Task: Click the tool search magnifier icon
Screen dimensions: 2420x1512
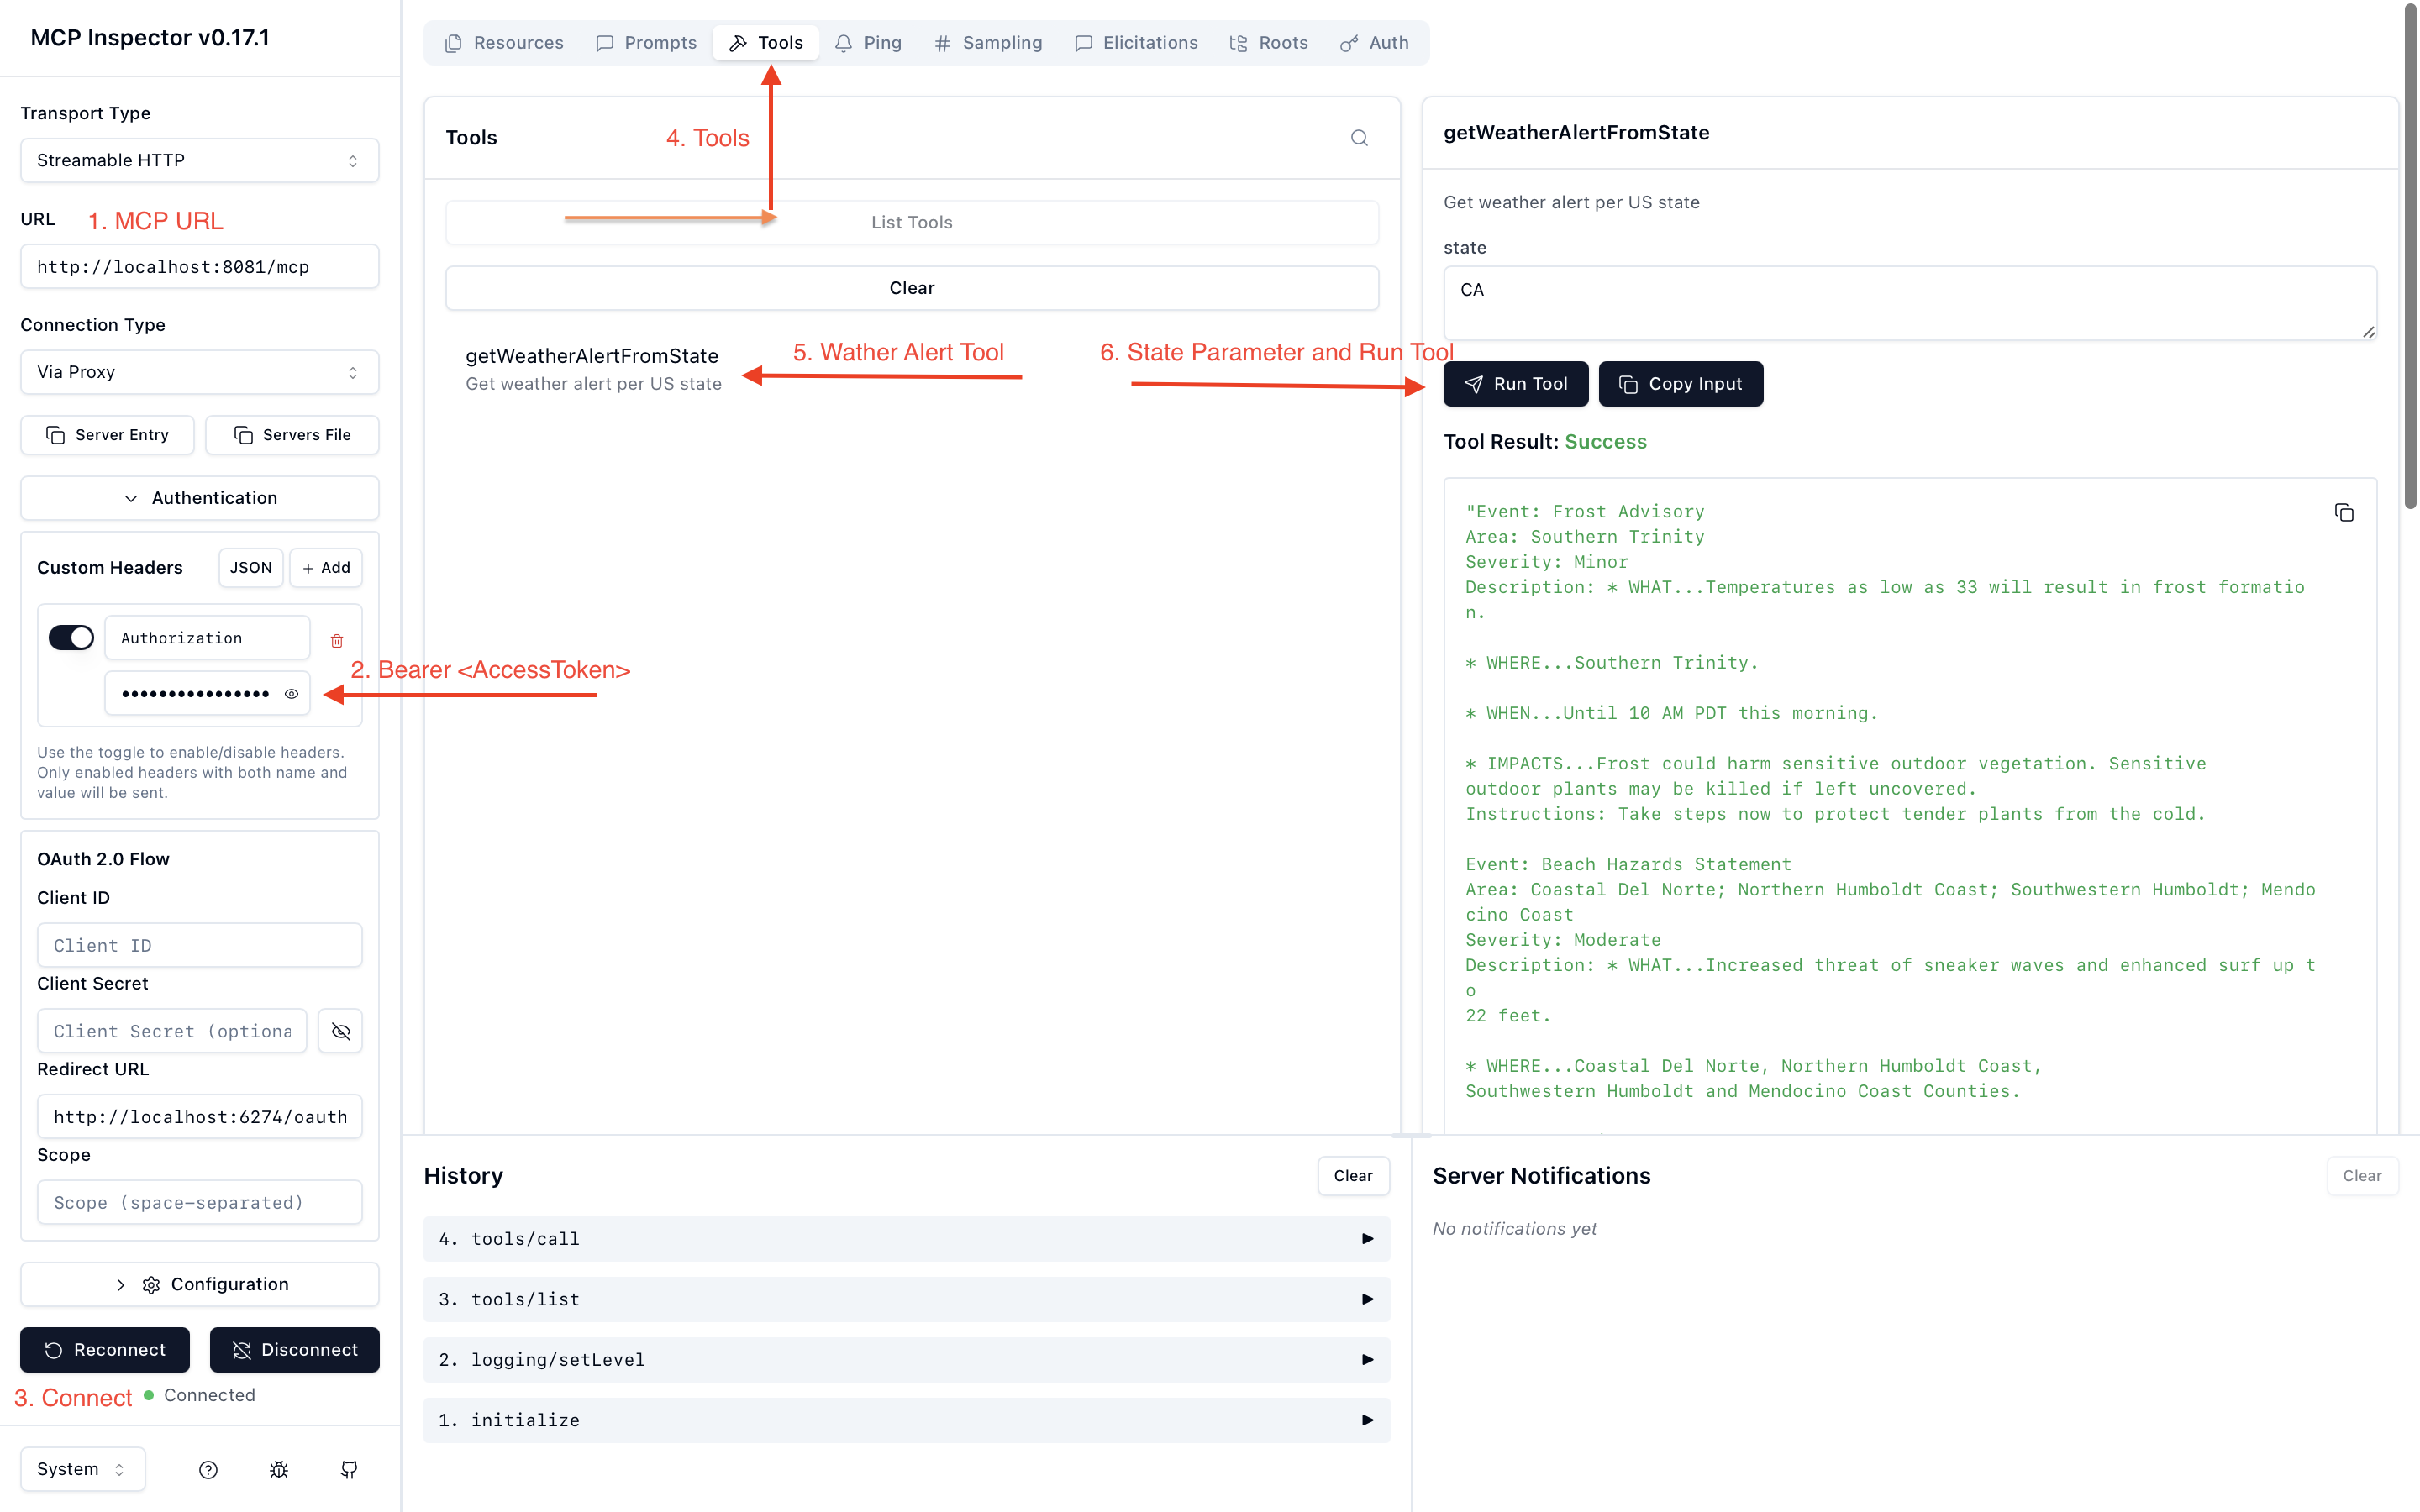Action: 1359,137
